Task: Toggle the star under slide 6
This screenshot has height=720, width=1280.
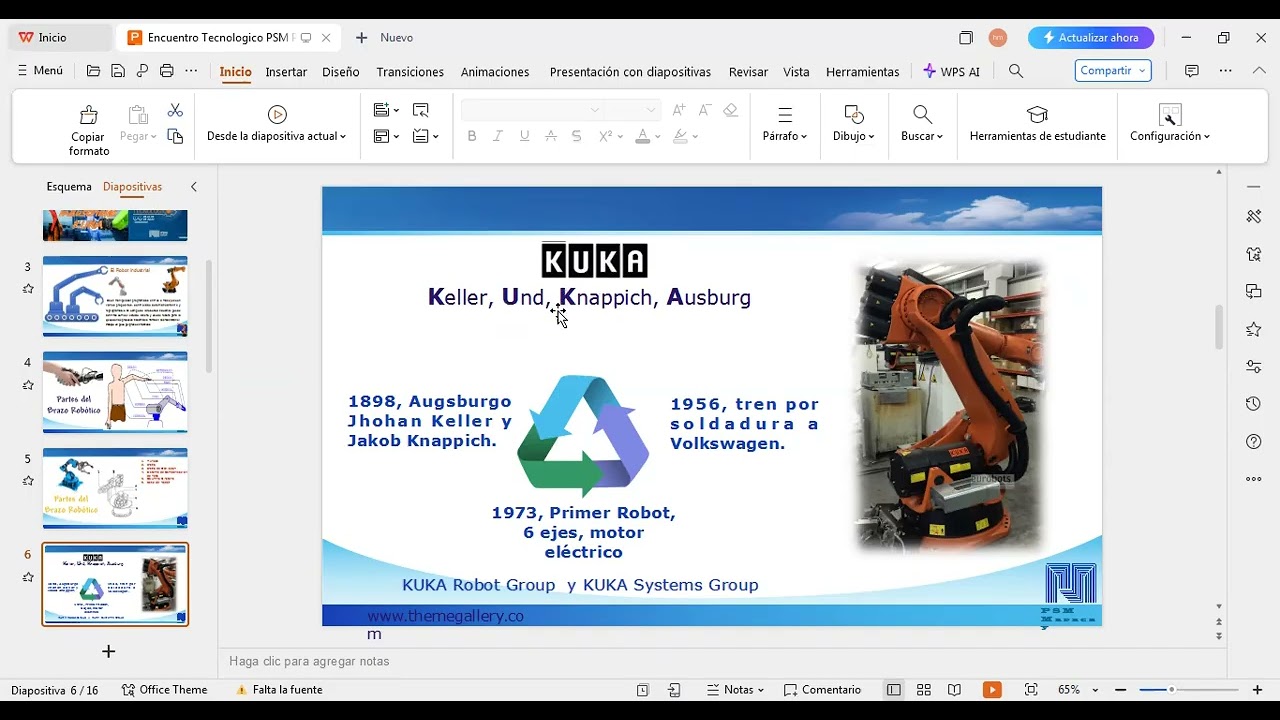Action: point(28,577)
